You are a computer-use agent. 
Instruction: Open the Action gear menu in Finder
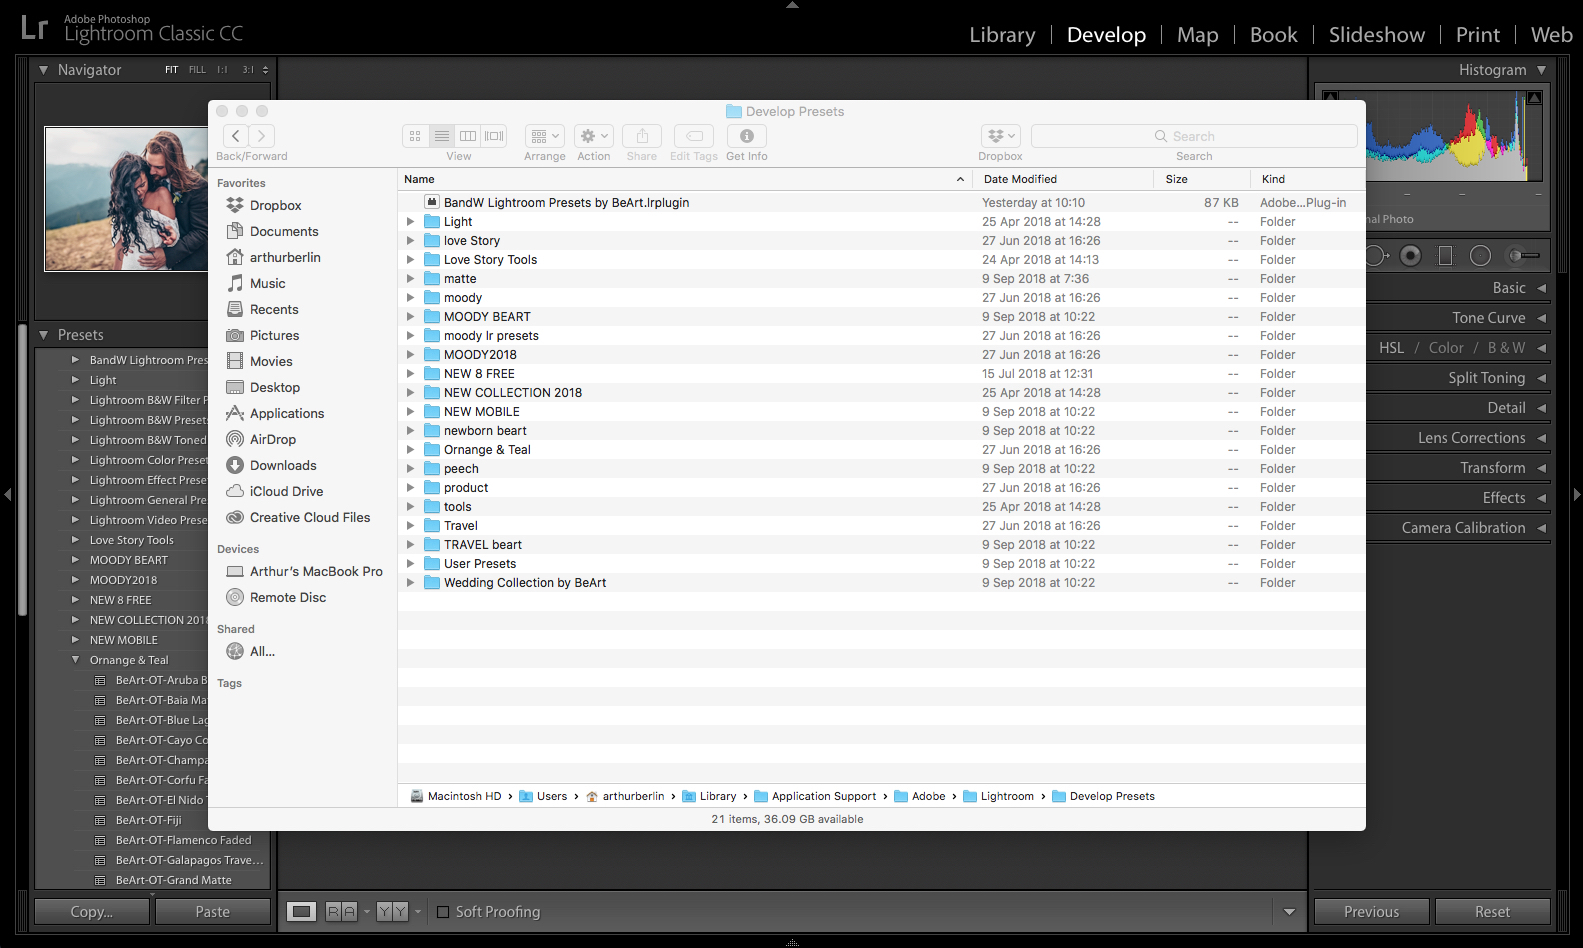click(594, 136)
